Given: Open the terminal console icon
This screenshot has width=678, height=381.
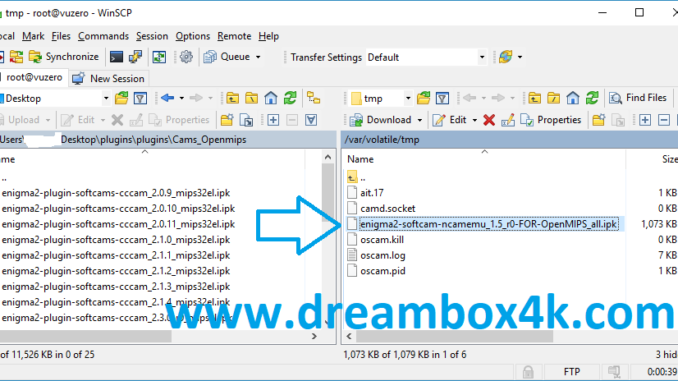Looking at the screenshot, I should tap(116, 57).
